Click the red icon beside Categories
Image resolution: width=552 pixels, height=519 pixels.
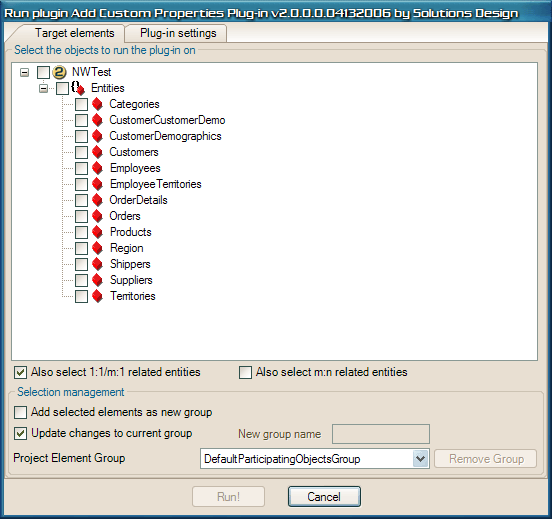(97, 104)
